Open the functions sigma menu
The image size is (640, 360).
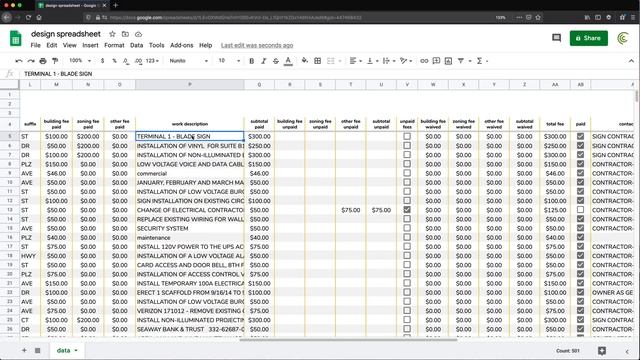pos(480,61)
